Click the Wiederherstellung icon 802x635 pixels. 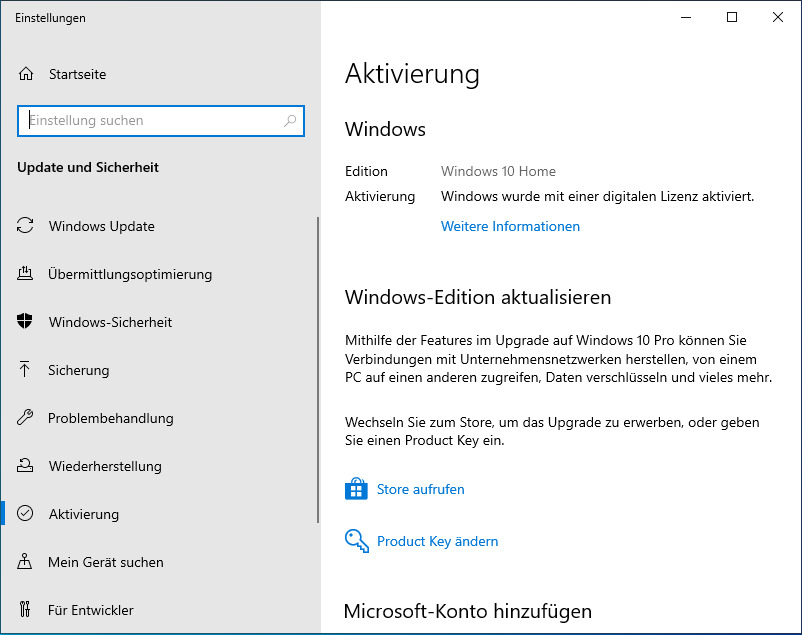[x=25, y=466]
